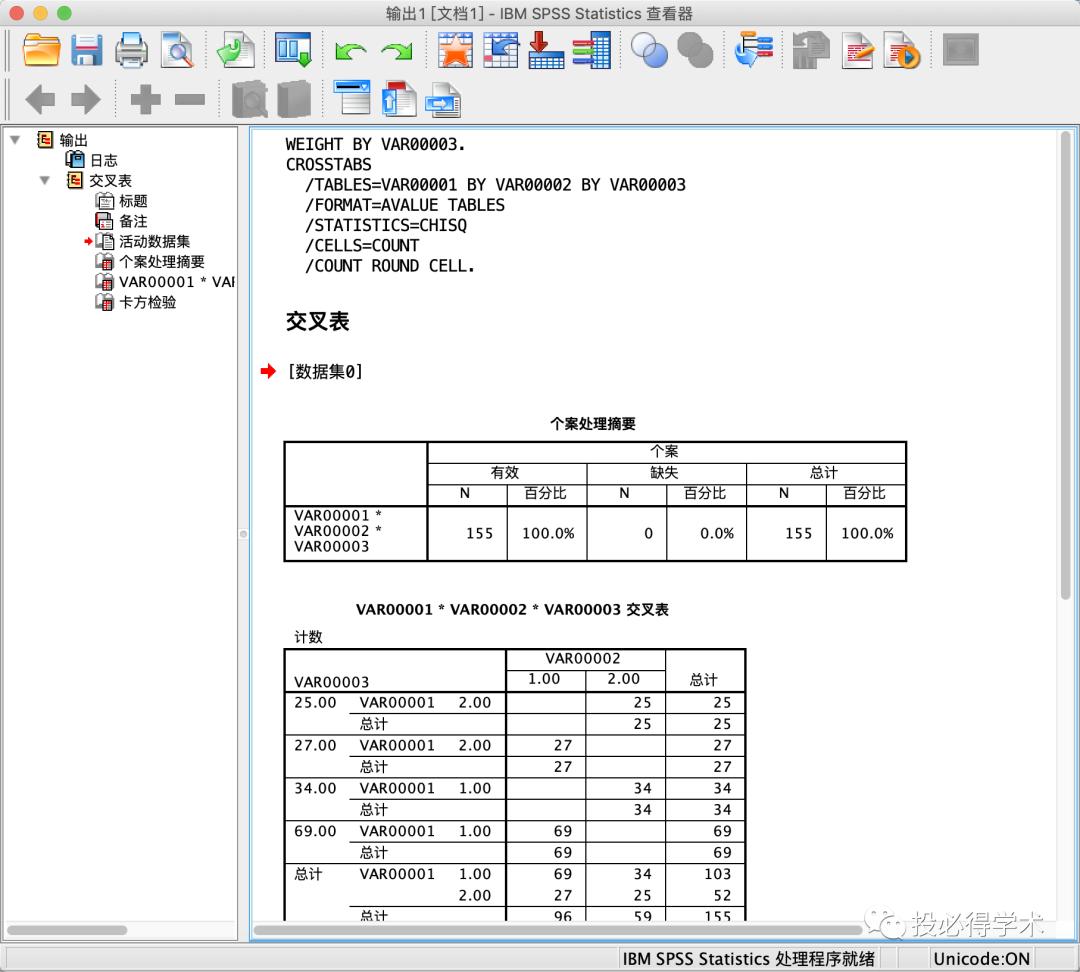The image size is (1080, 972).
Task: Print the current output
Action: (132, 49)
